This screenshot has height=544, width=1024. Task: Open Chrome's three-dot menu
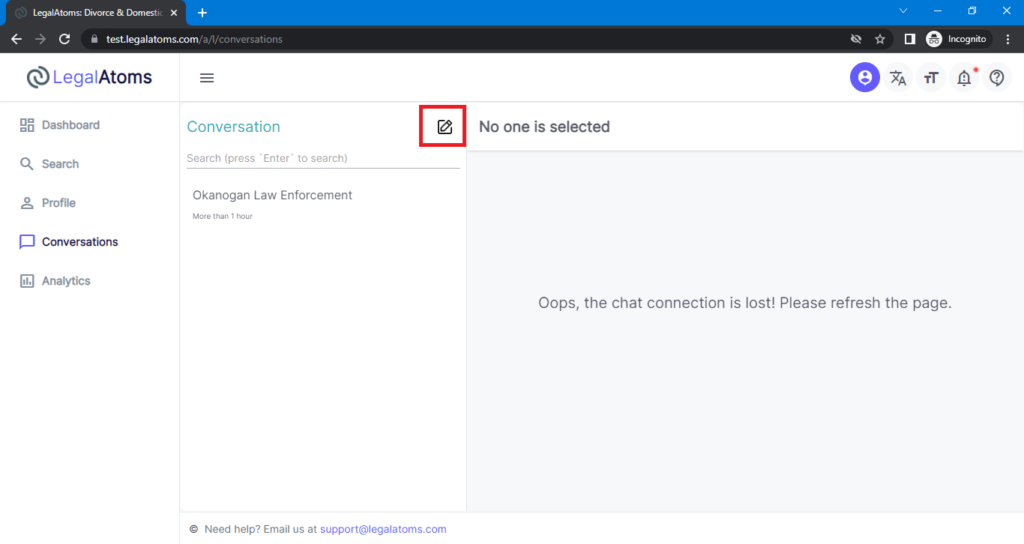[x=1008, y=39]
